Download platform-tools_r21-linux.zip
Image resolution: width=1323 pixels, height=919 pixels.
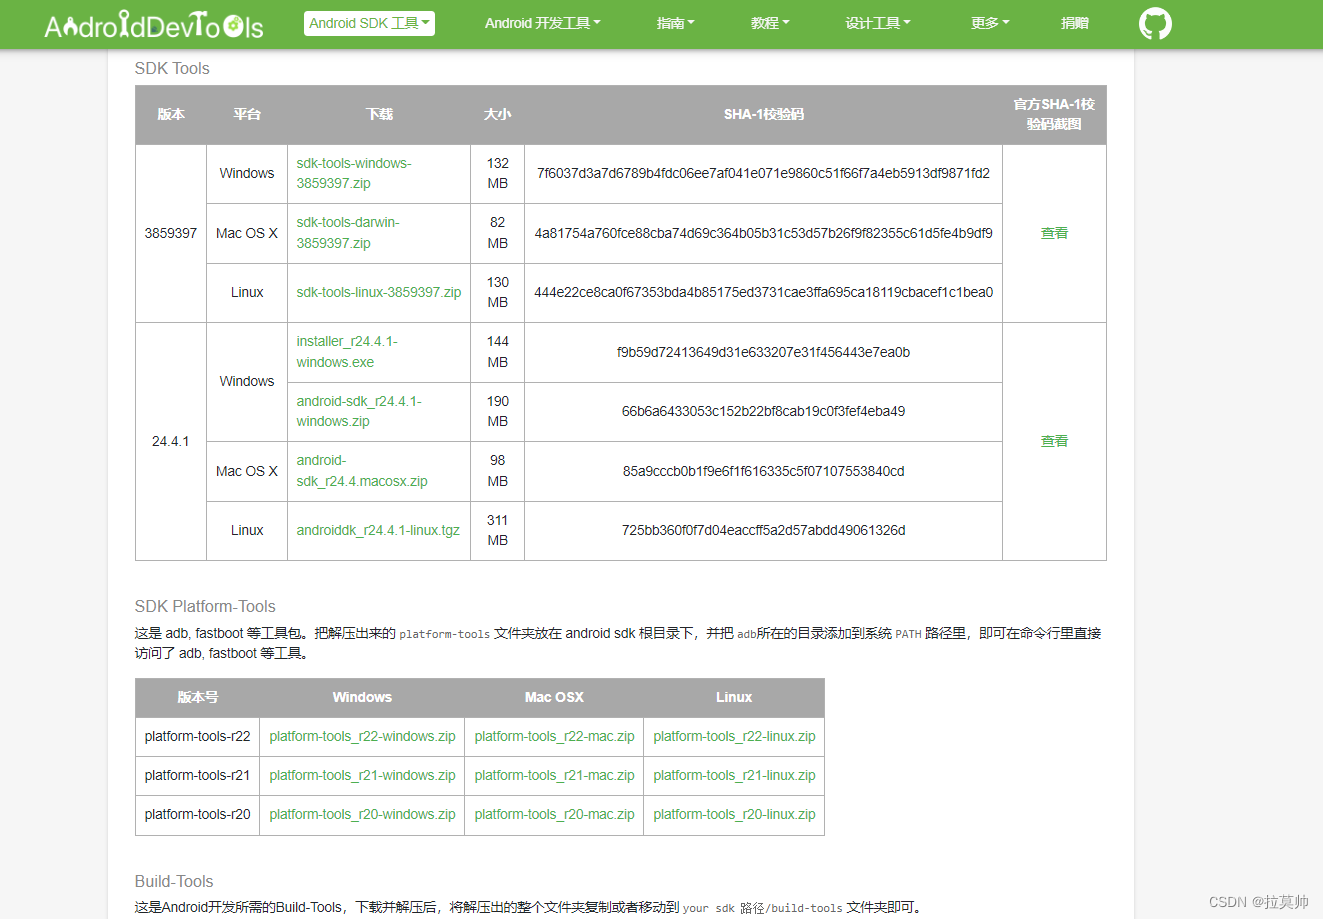click(734, 775)
